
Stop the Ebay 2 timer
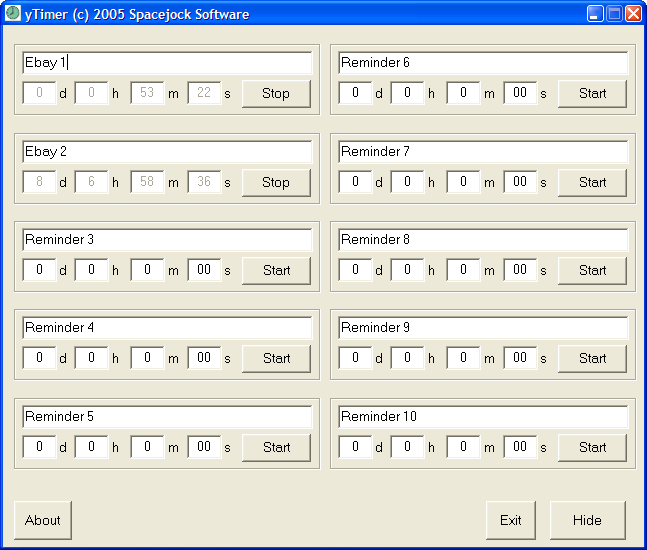(276, 182)
